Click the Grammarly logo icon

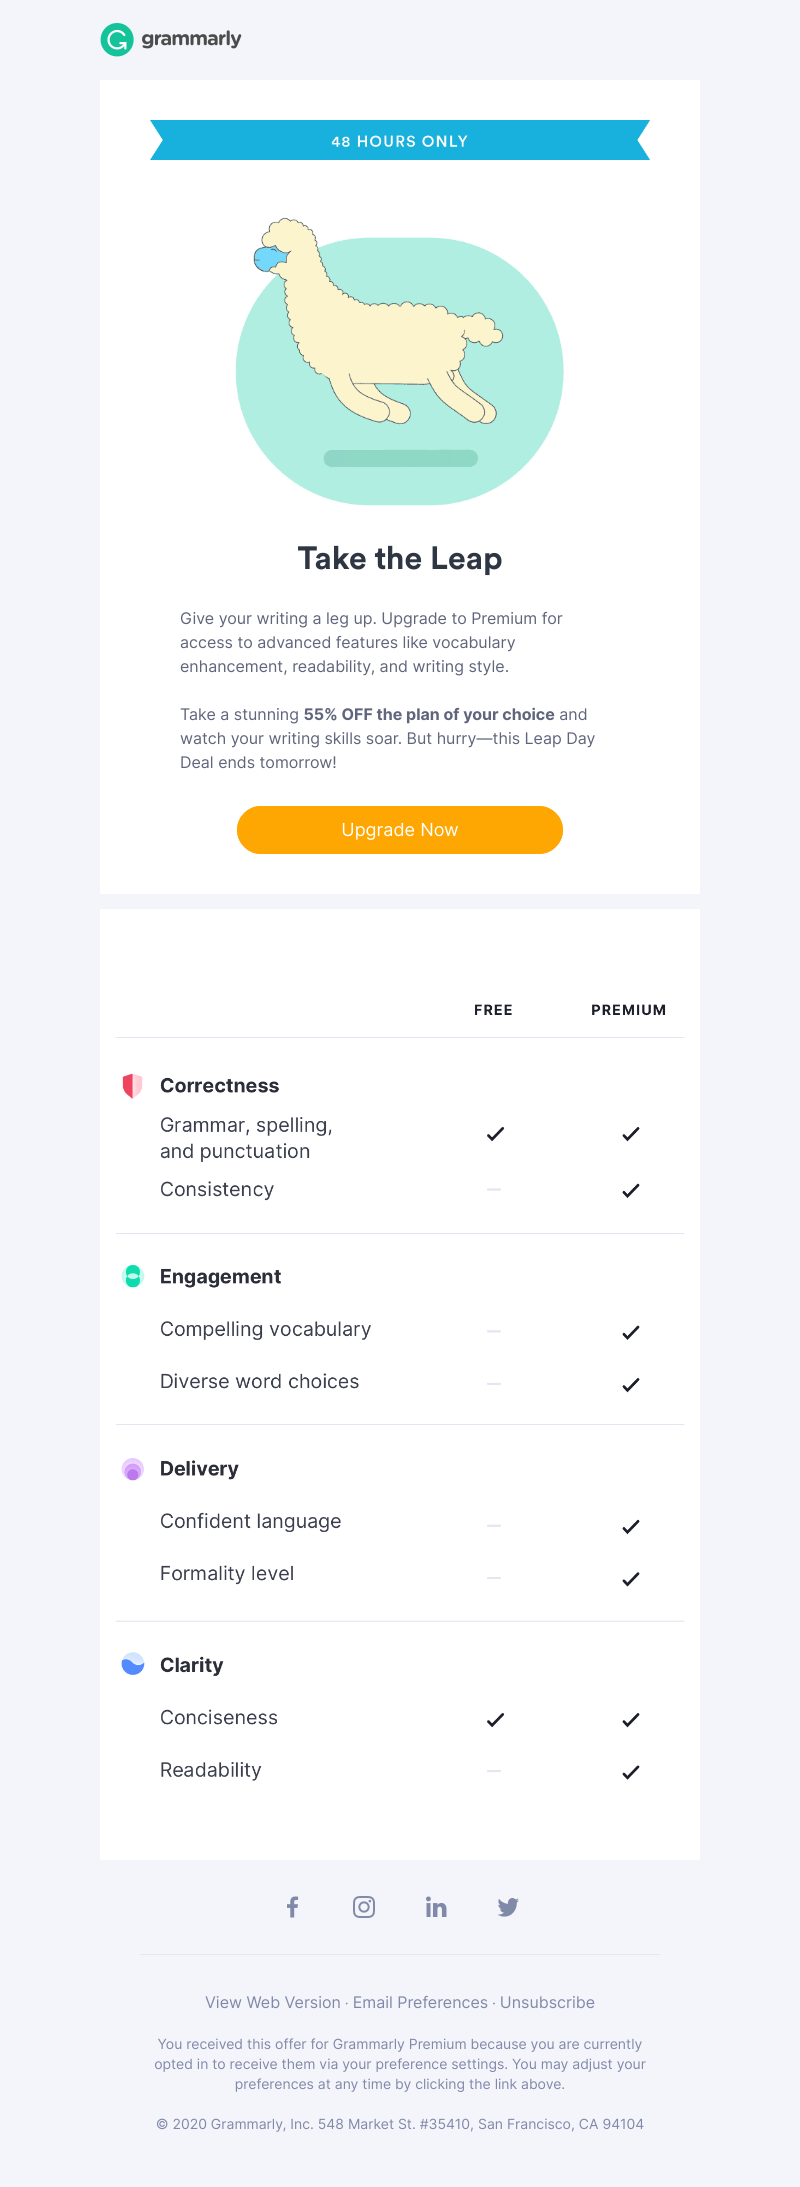tap(117, 40)
